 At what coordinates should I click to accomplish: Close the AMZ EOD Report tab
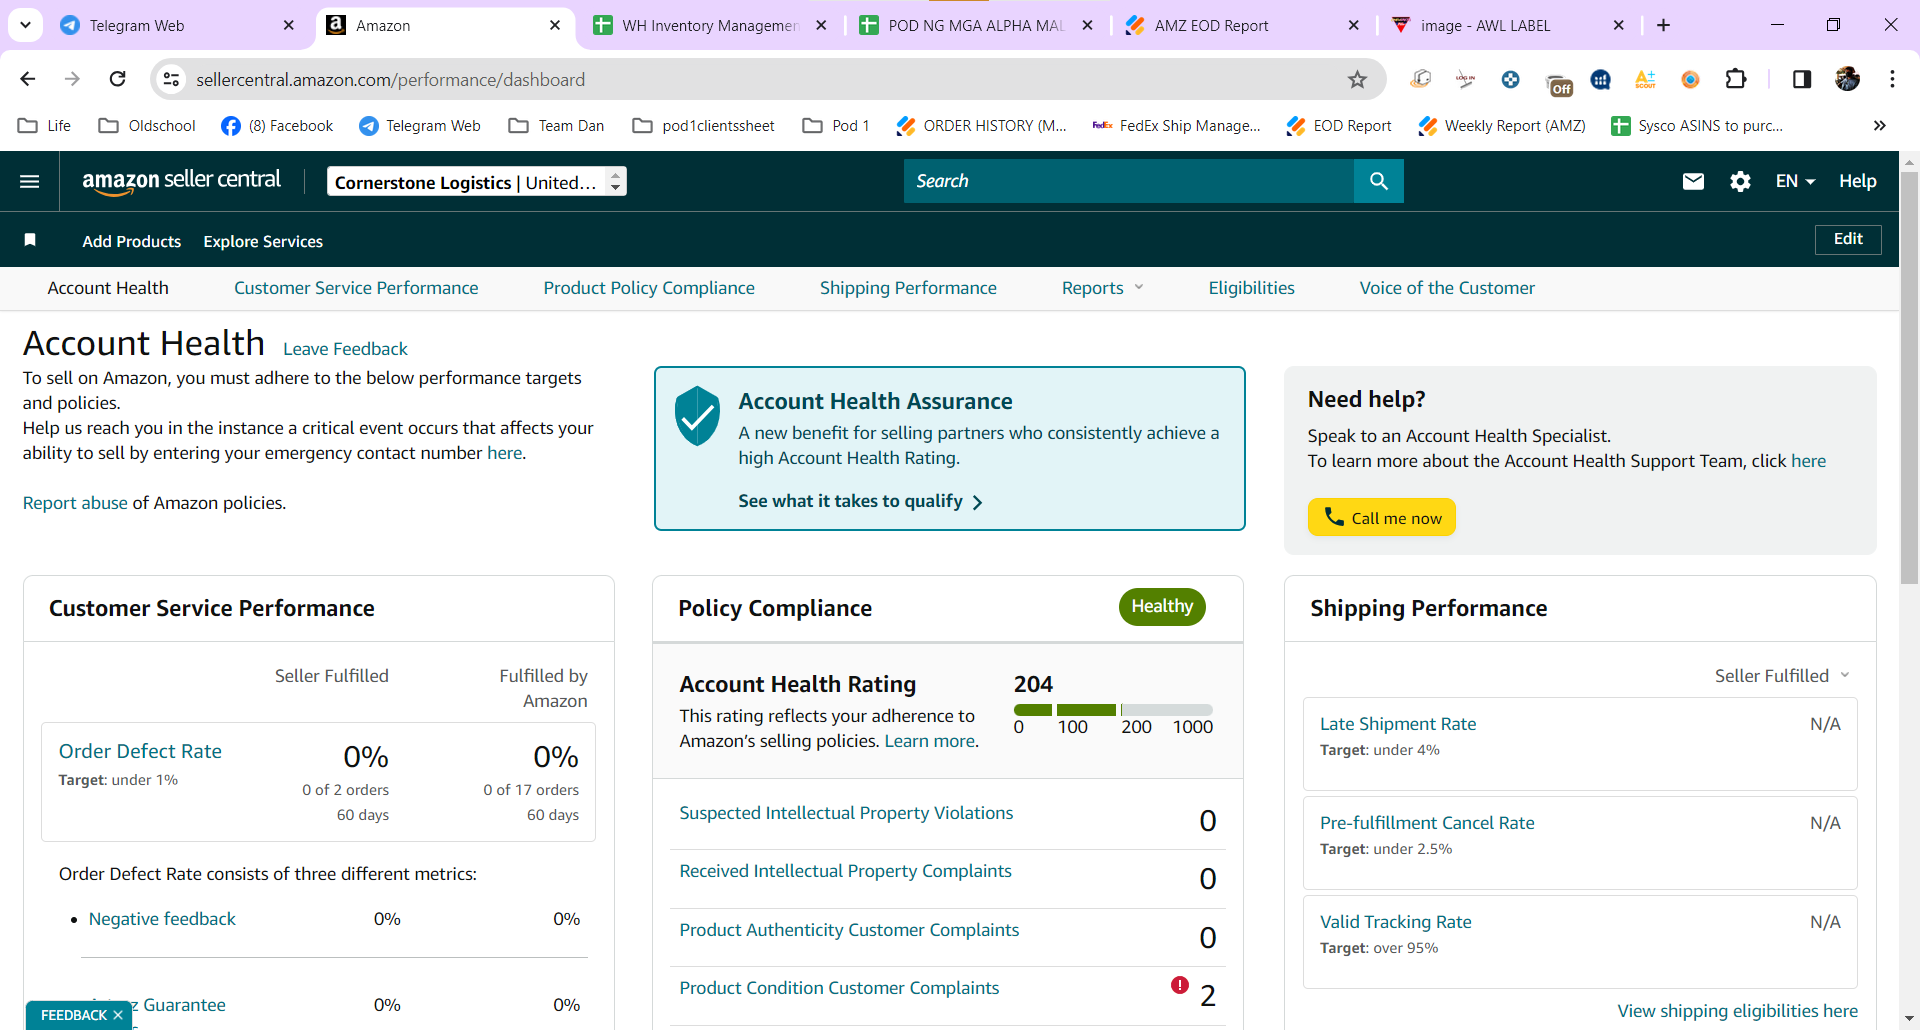coord(1354,25)
